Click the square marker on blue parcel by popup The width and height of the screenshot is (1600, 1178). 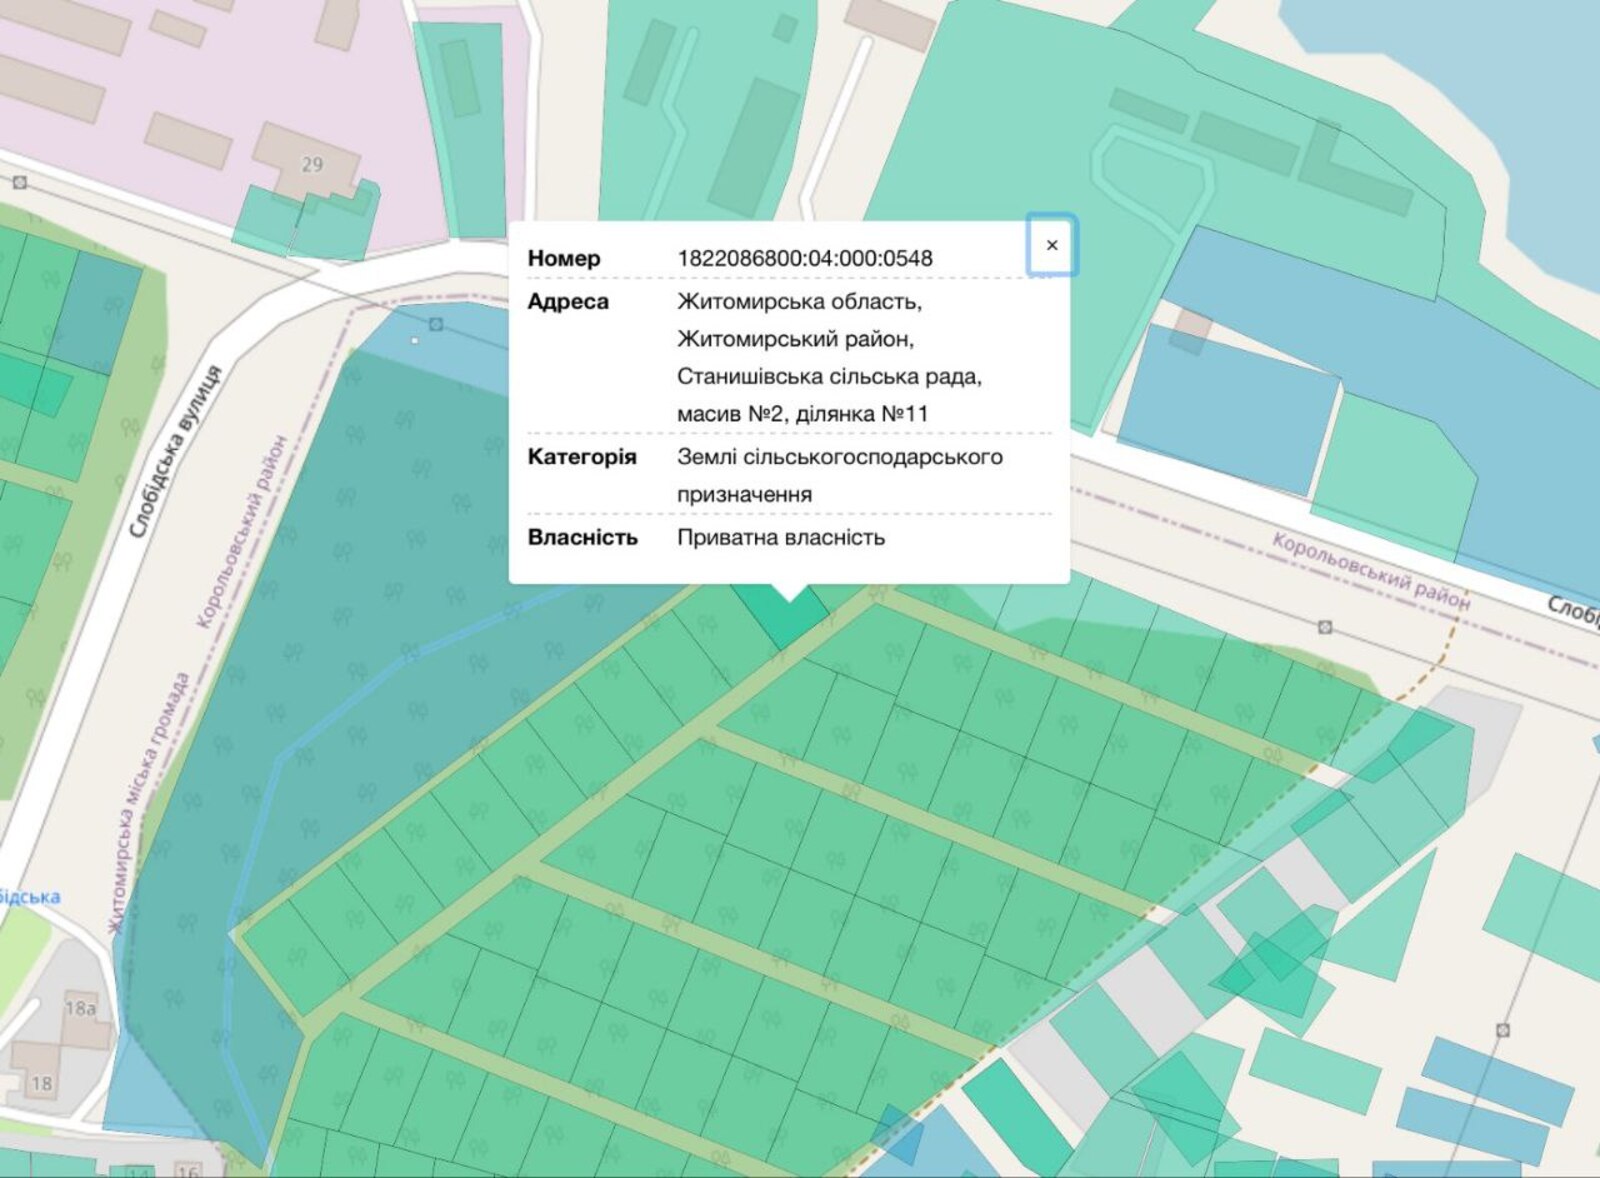tap(436, 324)
